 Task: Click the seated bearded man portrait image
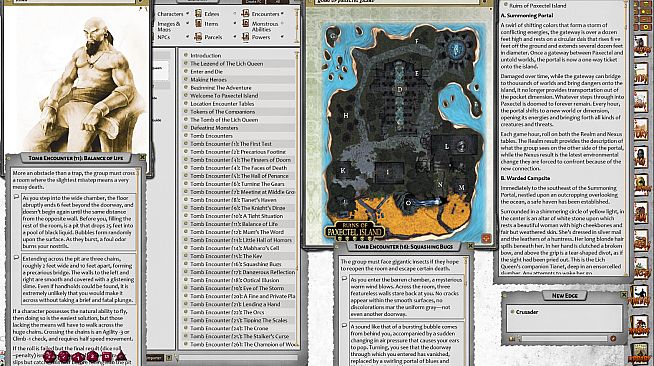pos(76,79)
